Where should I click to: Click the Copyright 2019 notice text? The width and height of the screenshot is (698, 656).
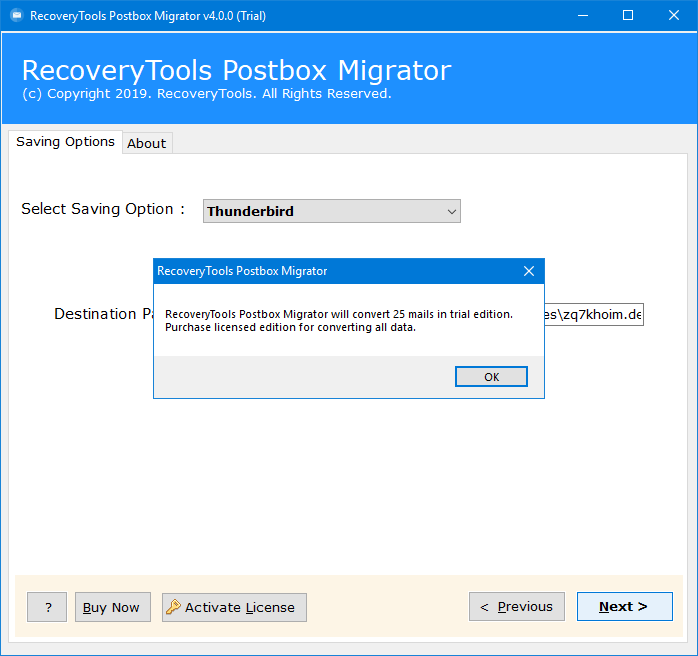tap(207, 93)
